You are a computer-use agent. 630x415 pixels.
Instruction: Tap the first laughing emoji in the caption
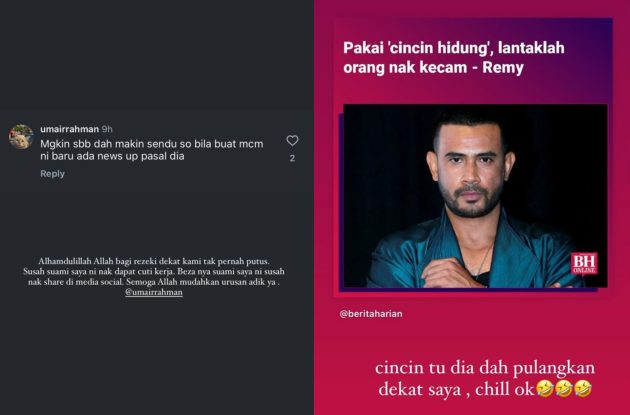544,389
